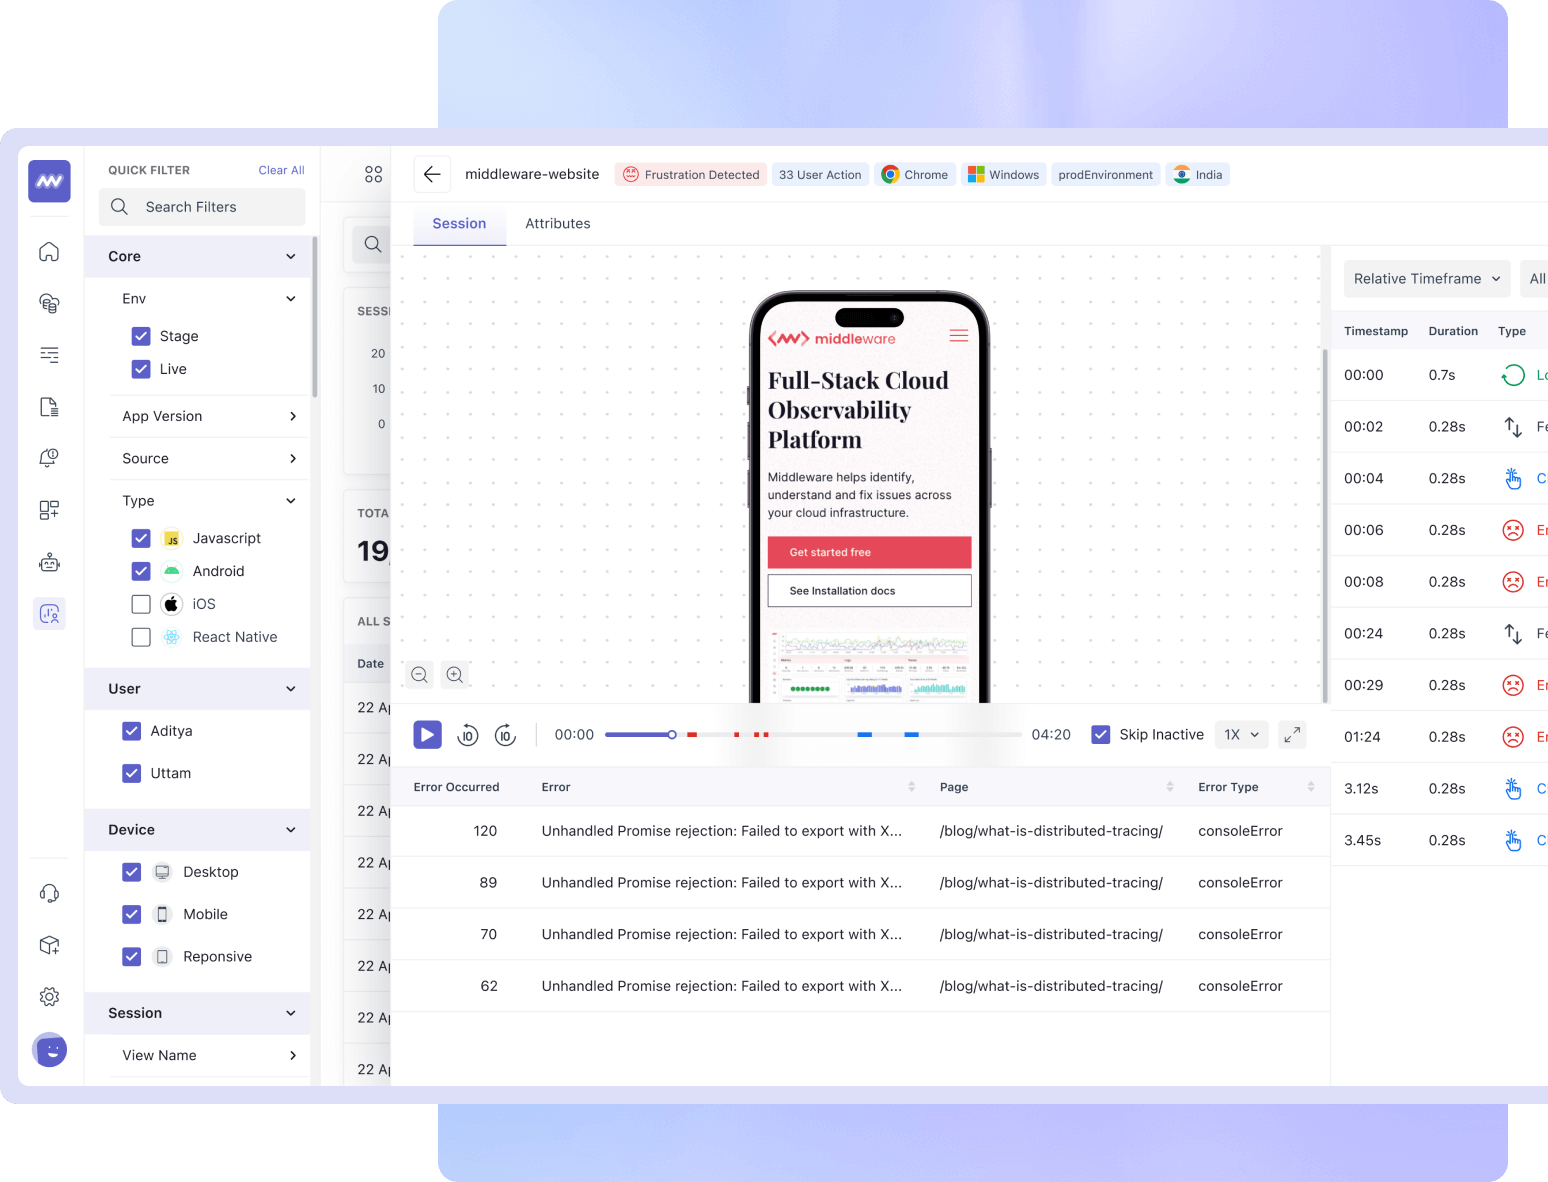
Task: Uncheck the Javascript type checkbox
Action: click(141, 538)
